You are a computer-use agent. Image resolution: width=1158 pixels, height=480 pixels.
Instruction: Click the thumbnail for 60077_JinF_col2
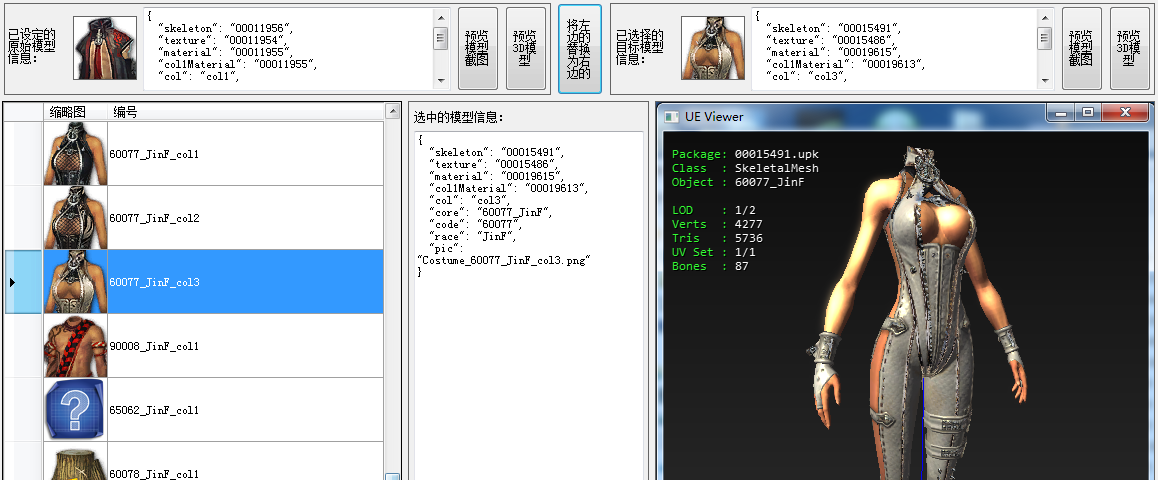pyautogui.click(x=75, y=218)
